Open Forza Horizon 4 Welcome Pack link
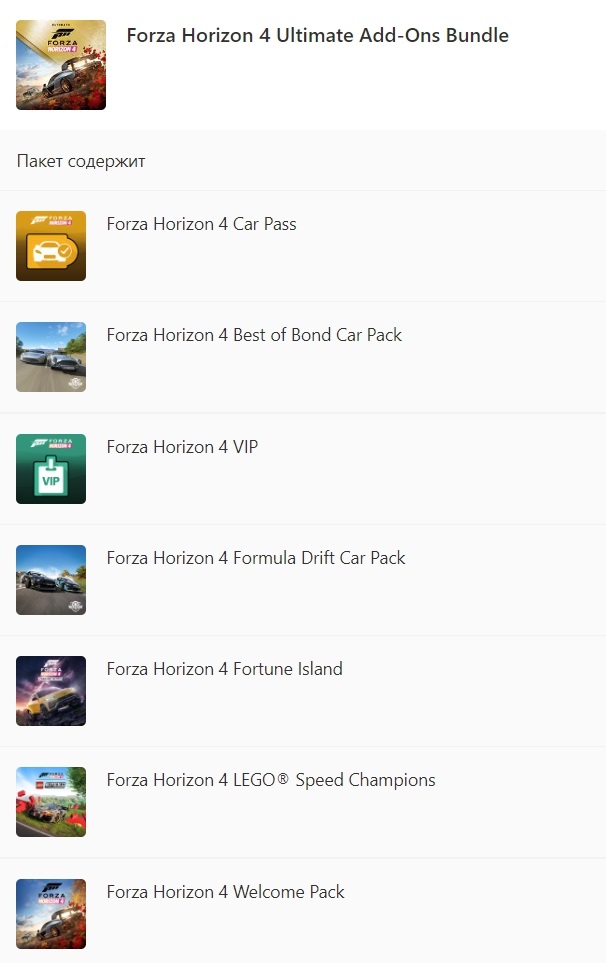The height and width of the screenshot is (963, 606). coord(225,892)
